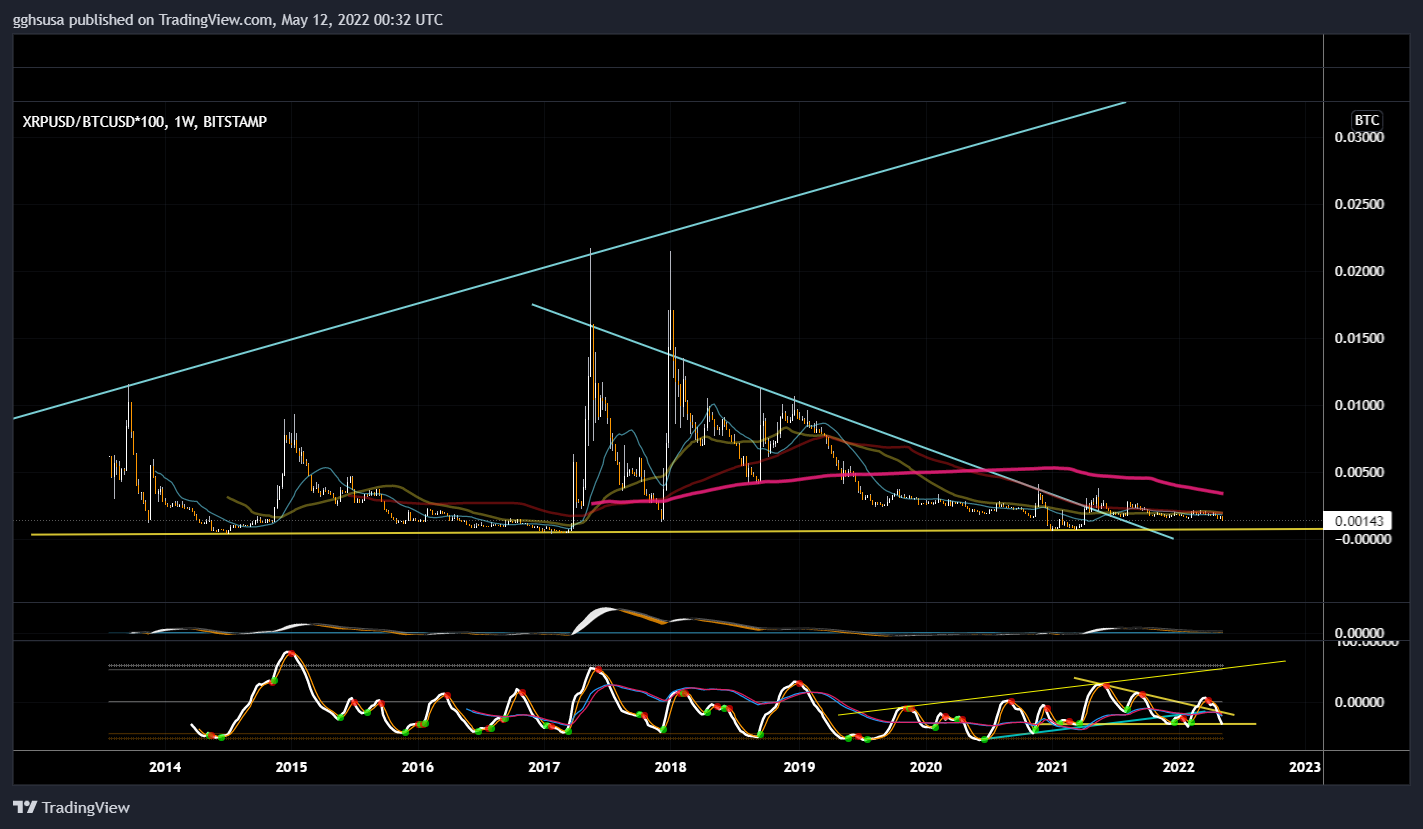Click the published-on TradingView.com header text

coord(228,20)
